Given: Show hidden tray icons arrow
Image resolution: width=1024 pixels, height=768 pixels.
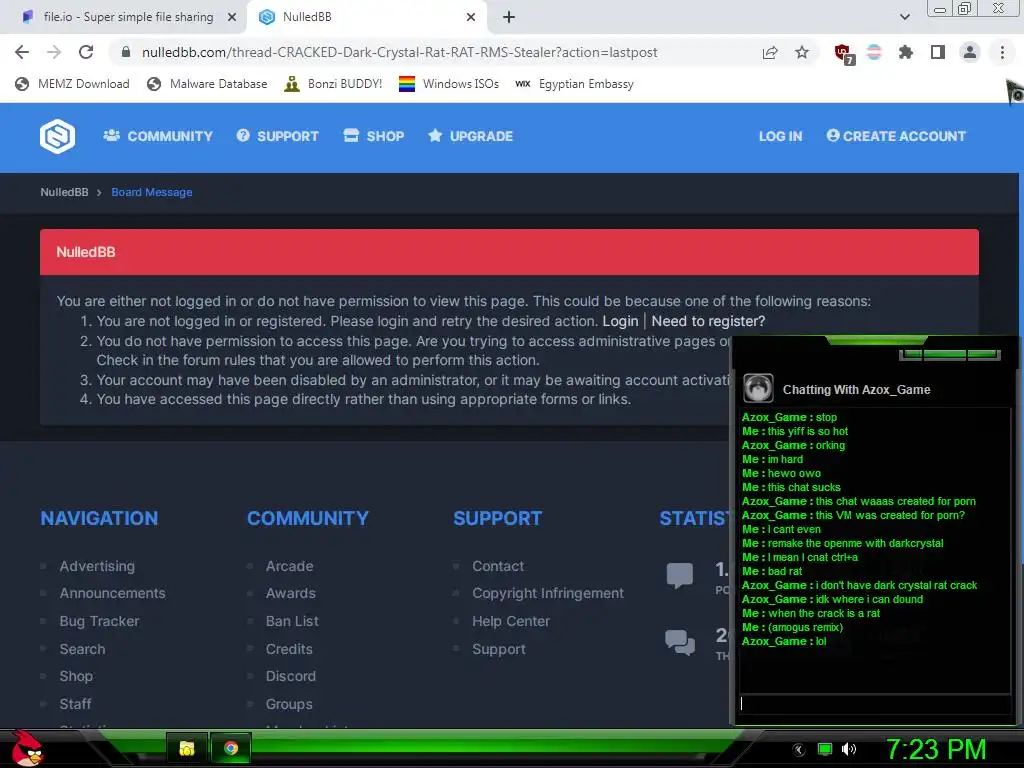Looking at the screenshot, I should point(799,750).
